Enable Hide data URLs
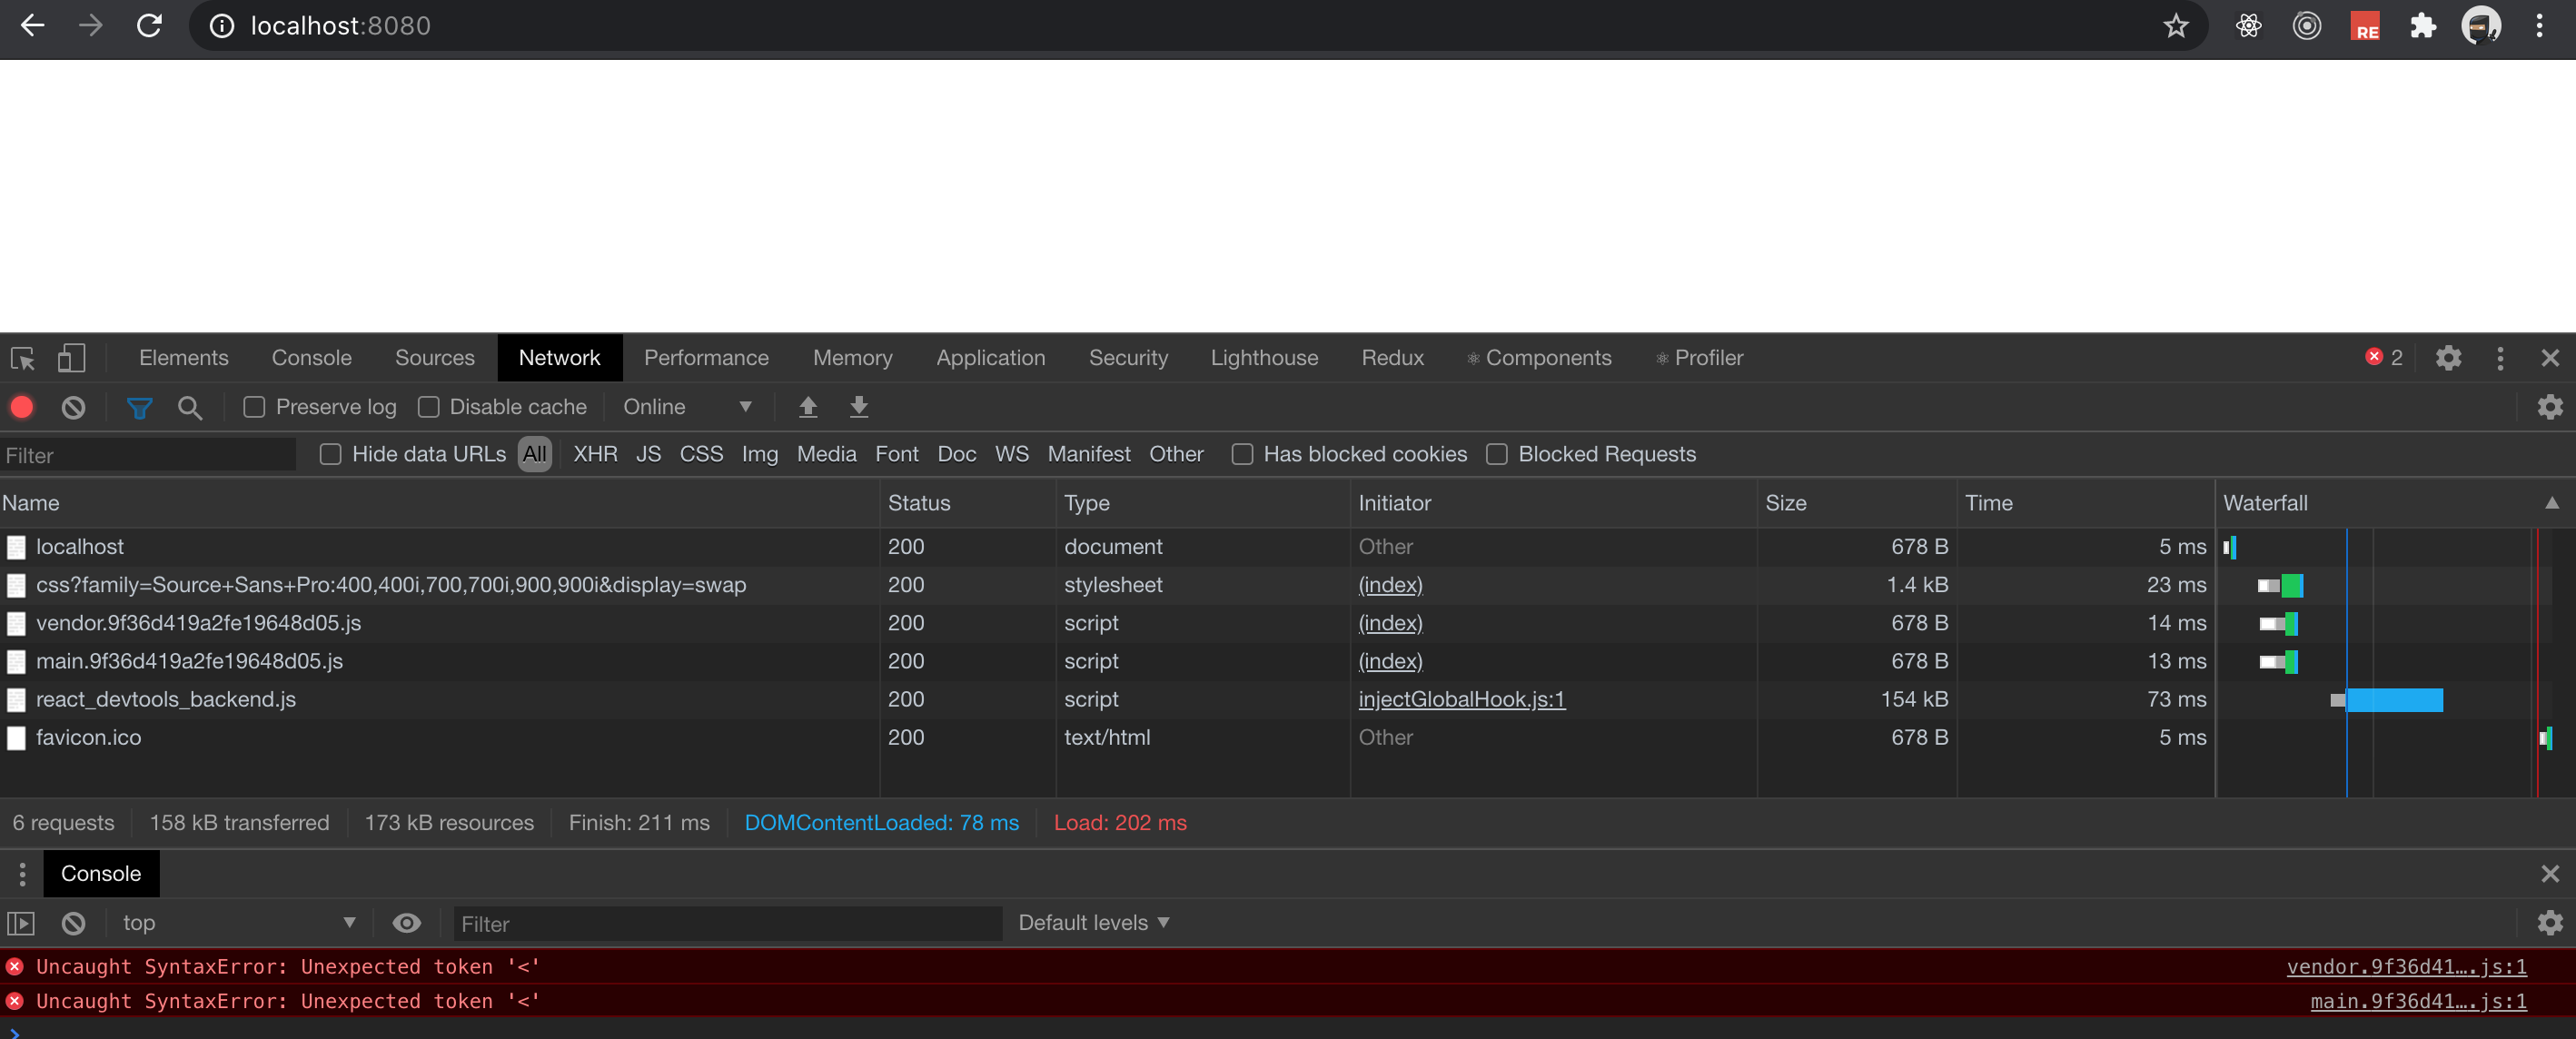Screen dimensions: 2576x1039 330,454
